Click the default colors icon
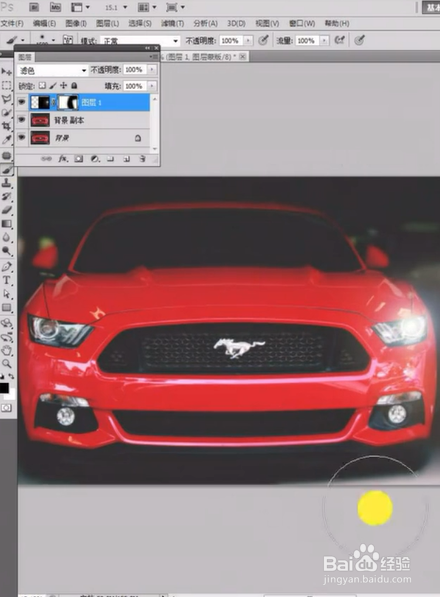The height and width of the screenshot is (597, 440). click(2, 376)
